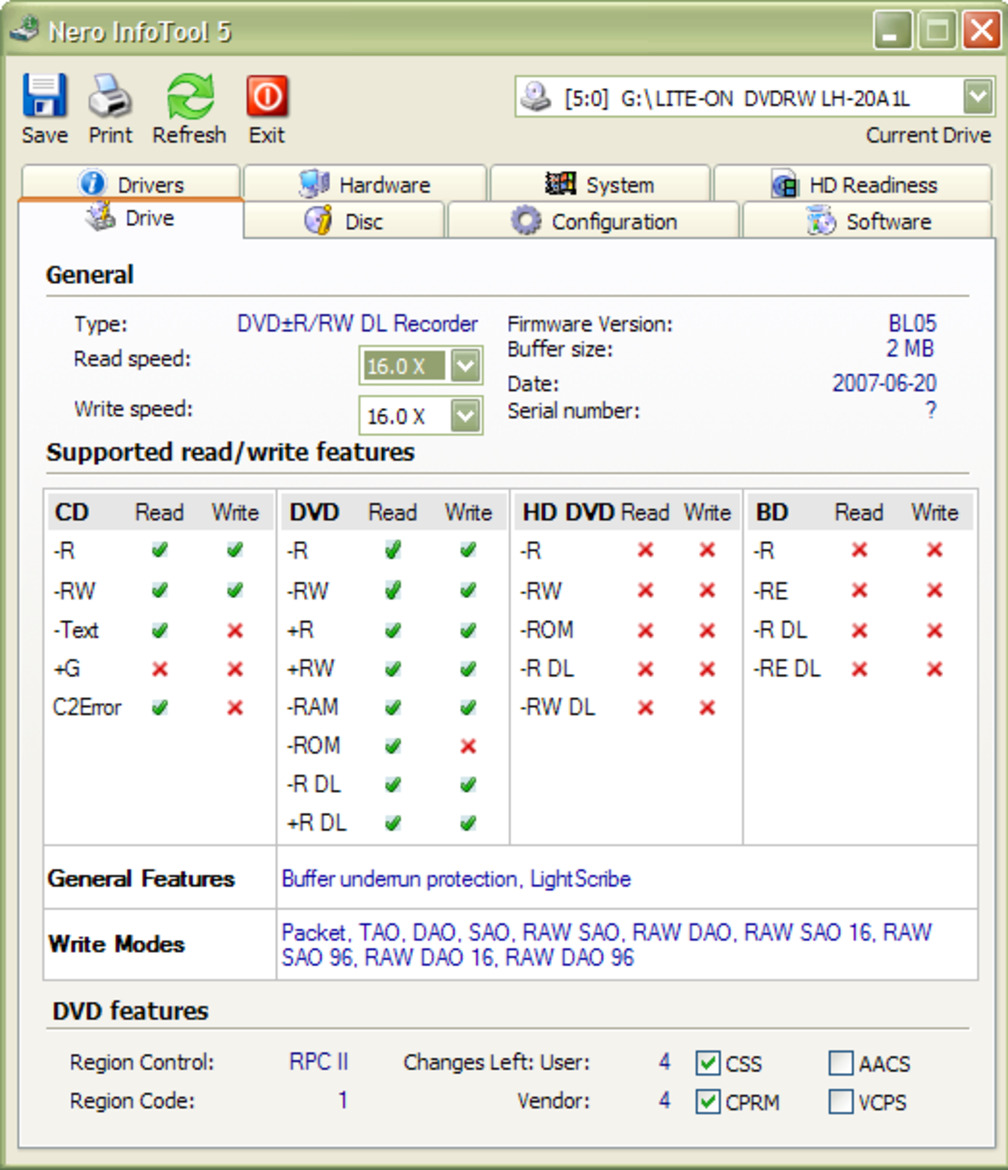The height and width of the screenshot is (1170, 1008).
Task: Click the Disc tab icon
Action: 319,221
